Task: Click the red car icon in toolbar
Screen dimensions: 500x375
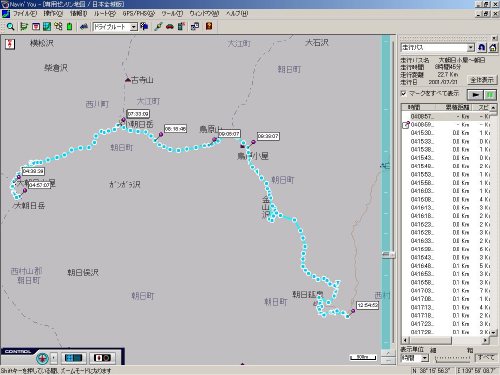Action: click(170, 27)
